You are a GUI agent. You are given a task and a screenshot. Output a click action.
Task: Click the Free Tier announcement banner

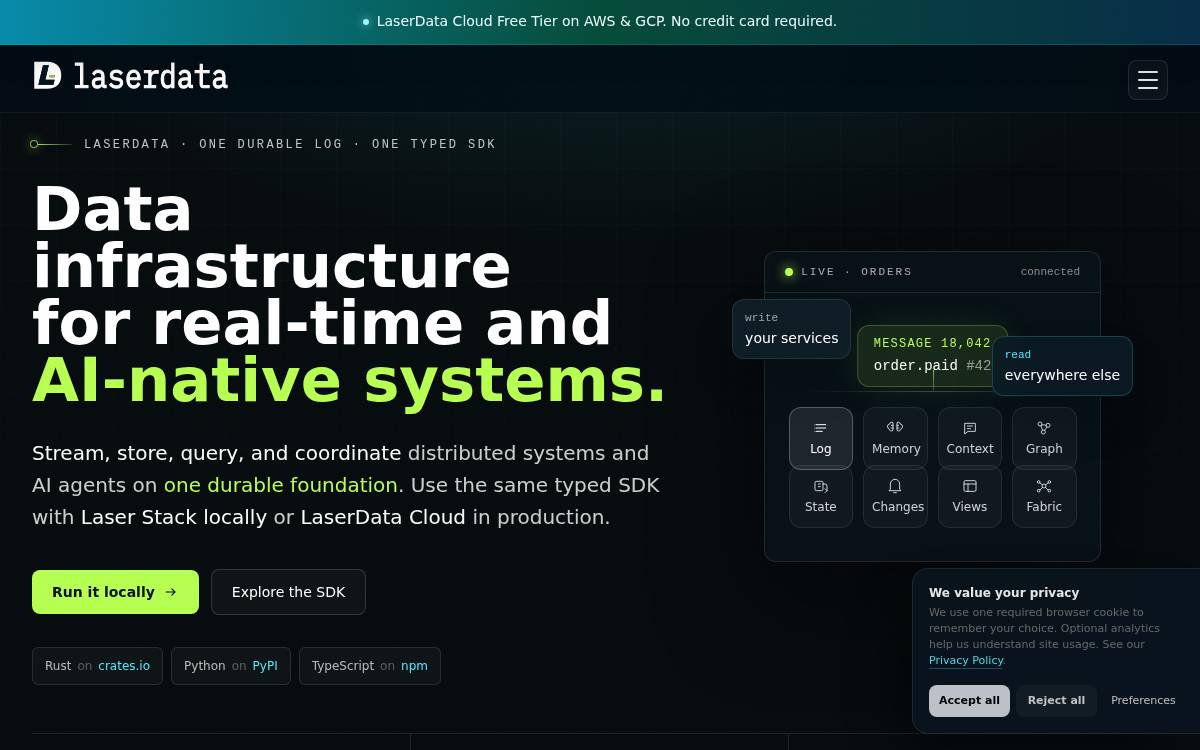600,21
